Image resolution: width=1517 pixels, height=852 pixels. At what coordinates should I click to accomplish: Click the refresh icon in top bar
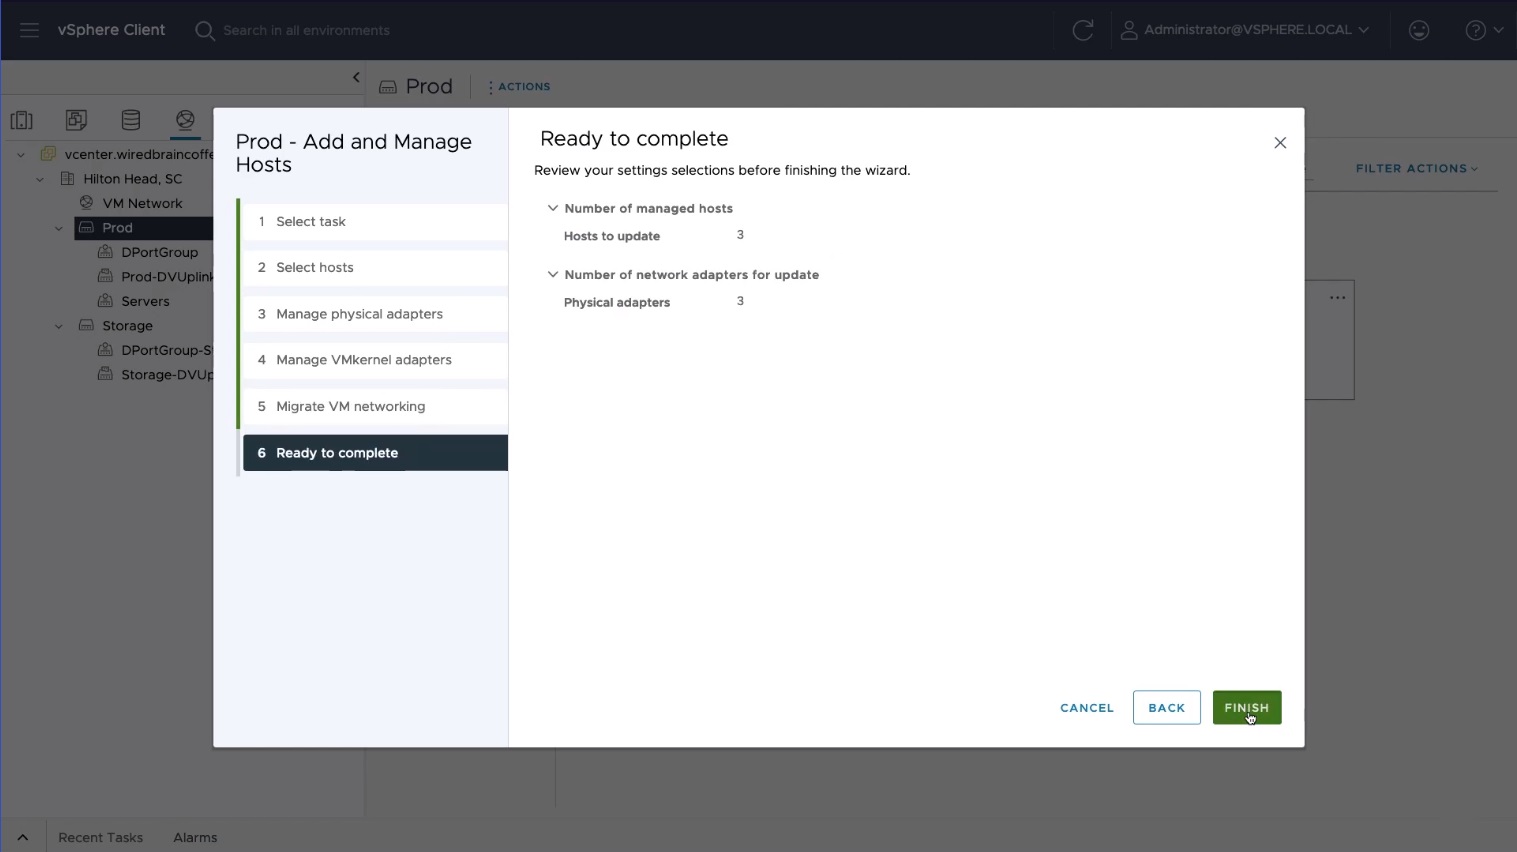[x=1082, y=30]
